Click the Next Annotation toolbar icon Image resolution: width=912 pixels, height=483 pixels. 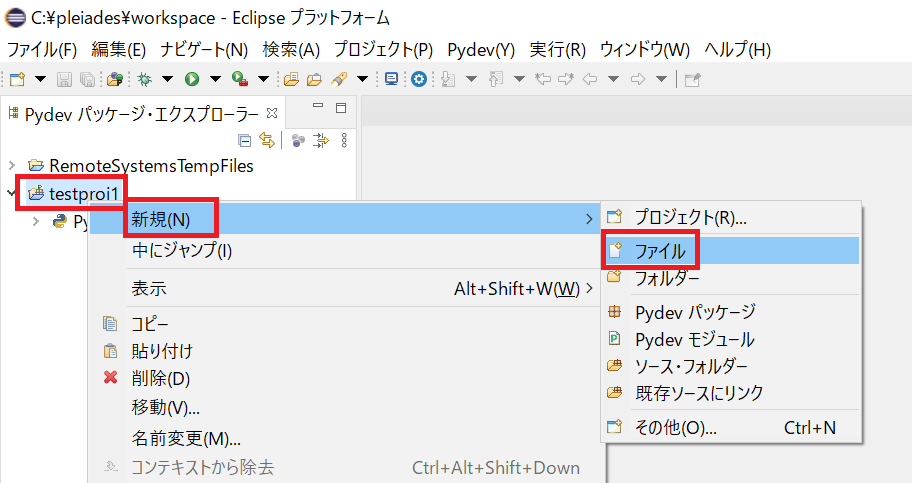coord(448,79)
